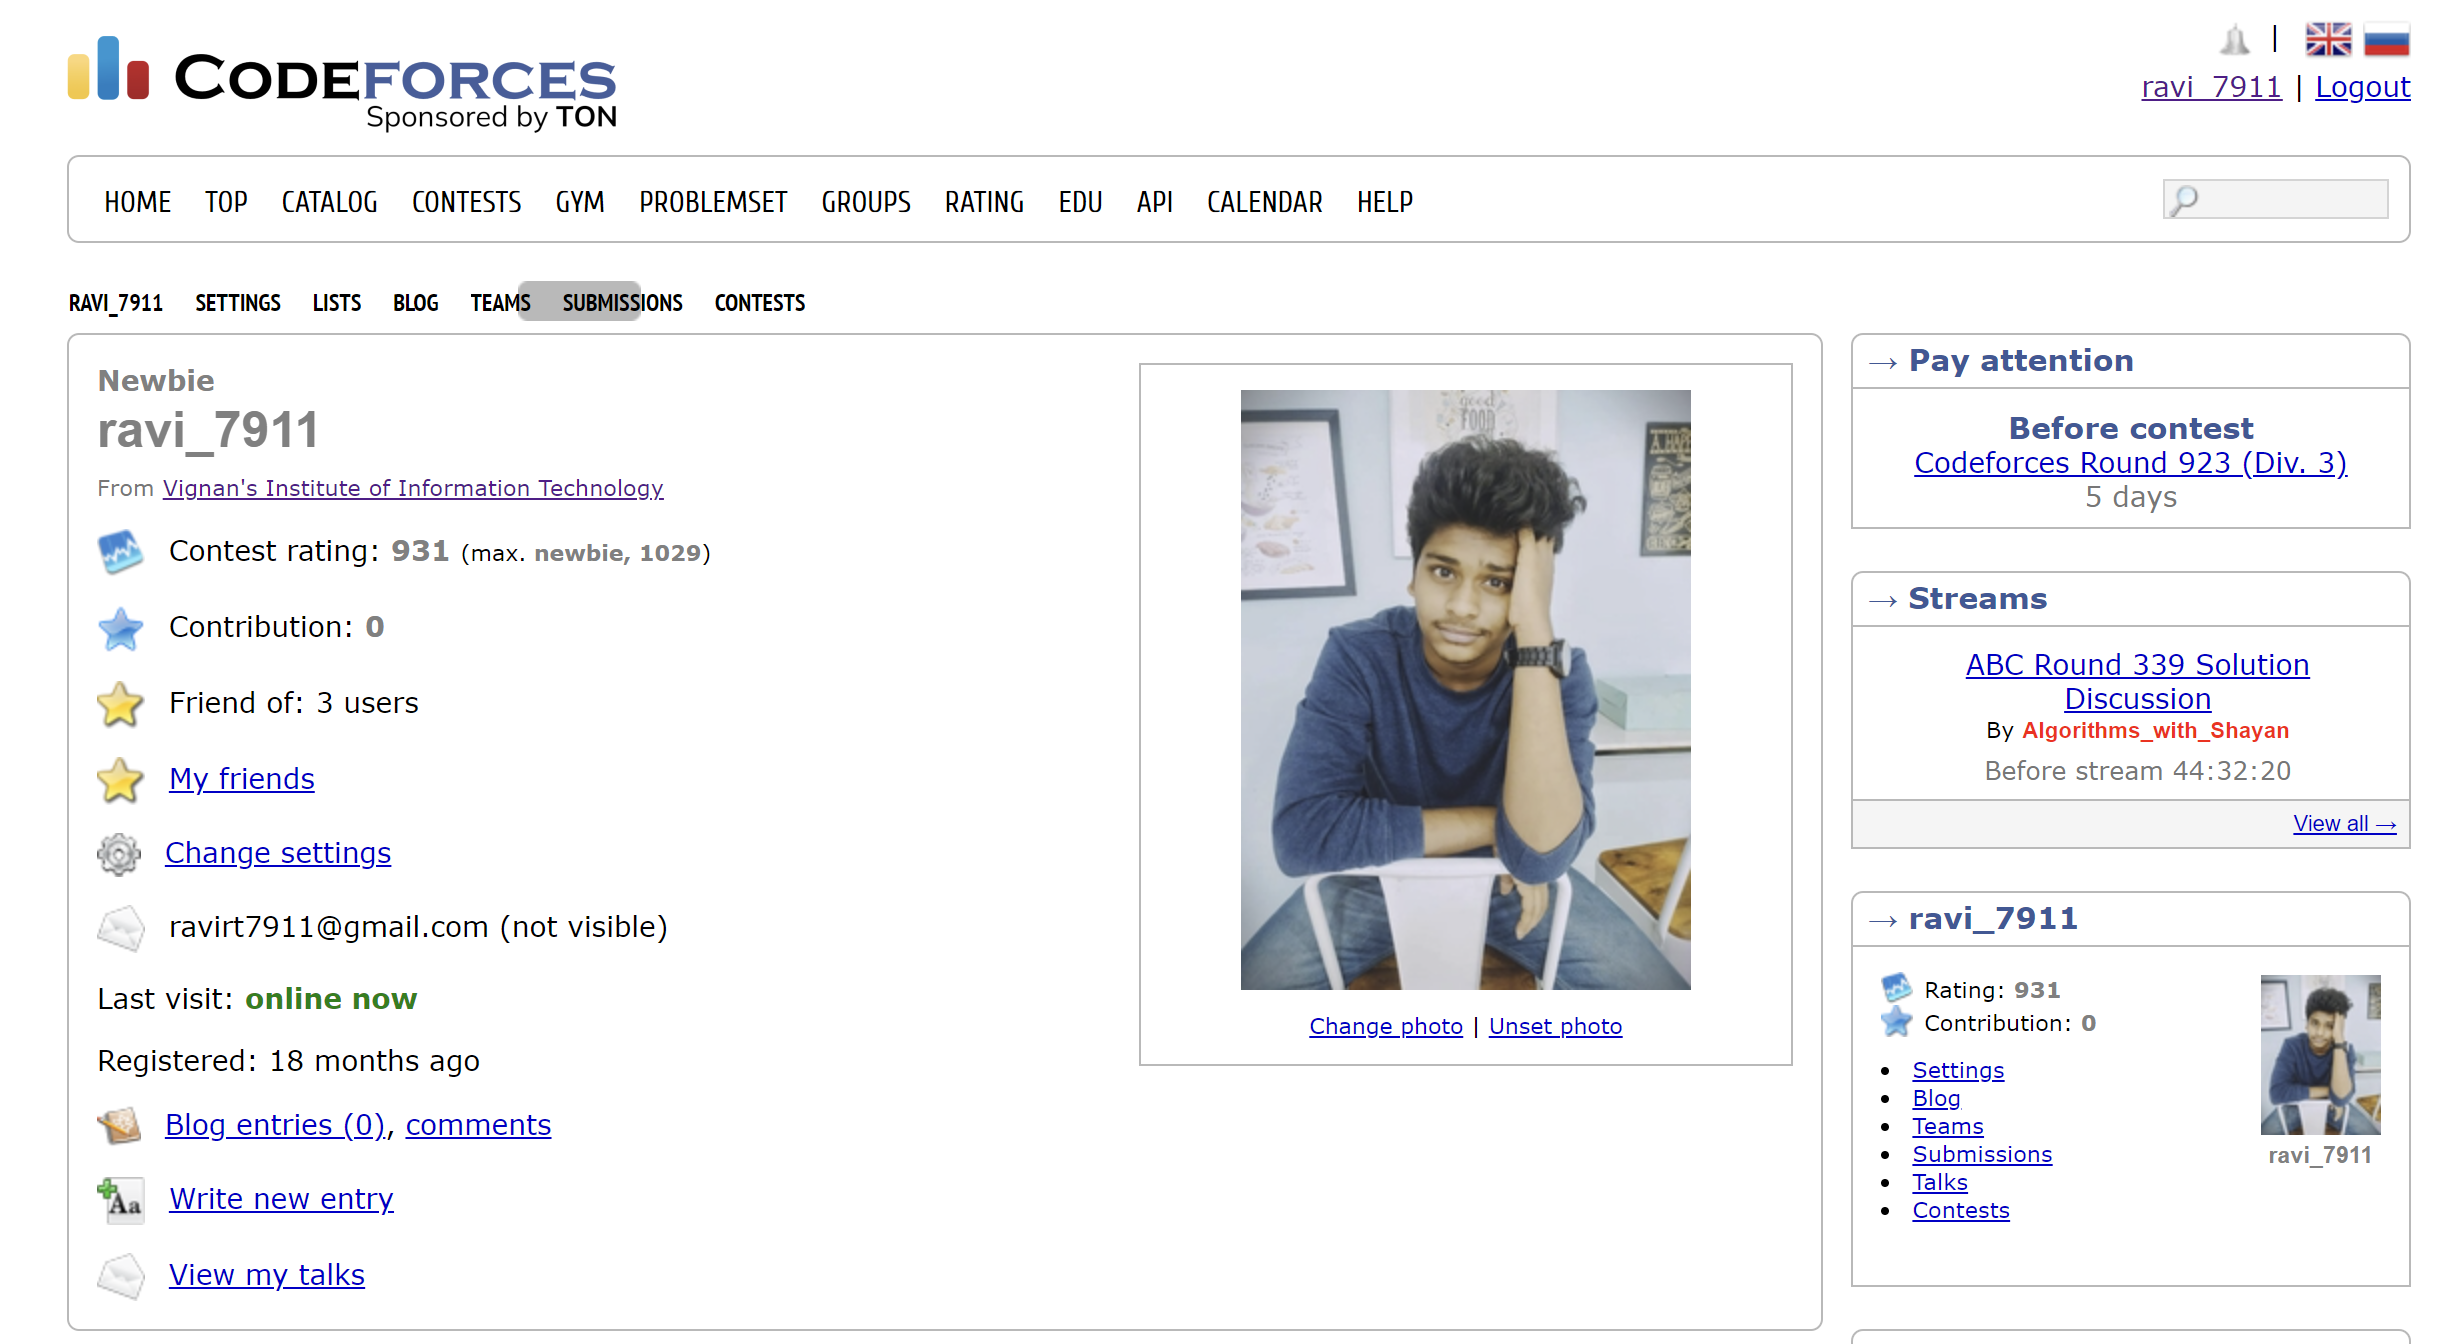Click into the search input field
2464x1344 pixels.
click(2275, 199)
